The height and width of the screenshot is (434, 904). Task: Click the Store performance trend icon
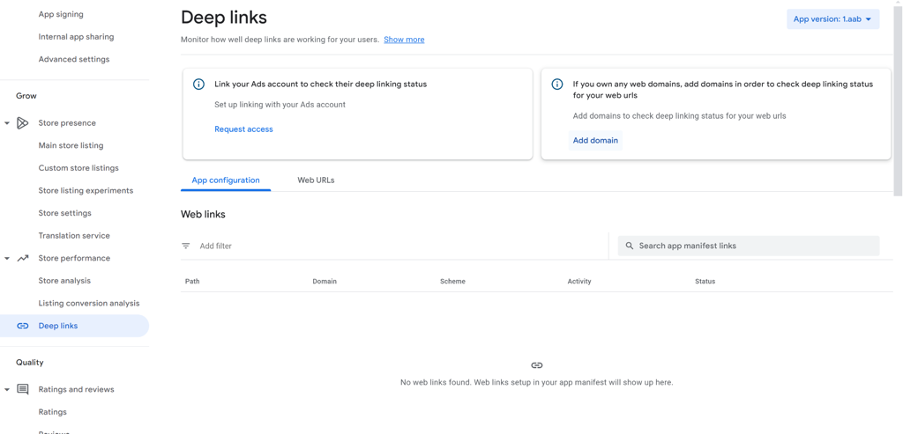[22, 258]
